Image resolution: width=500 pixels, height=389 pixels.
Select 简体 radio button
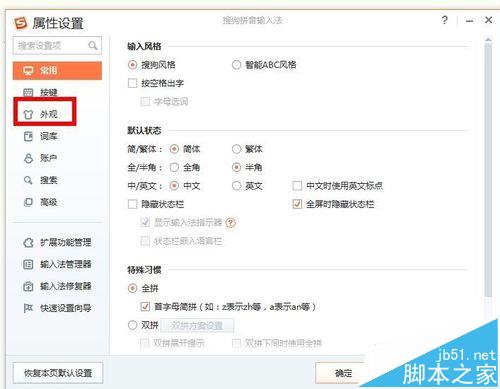click(x=174, y=149)
